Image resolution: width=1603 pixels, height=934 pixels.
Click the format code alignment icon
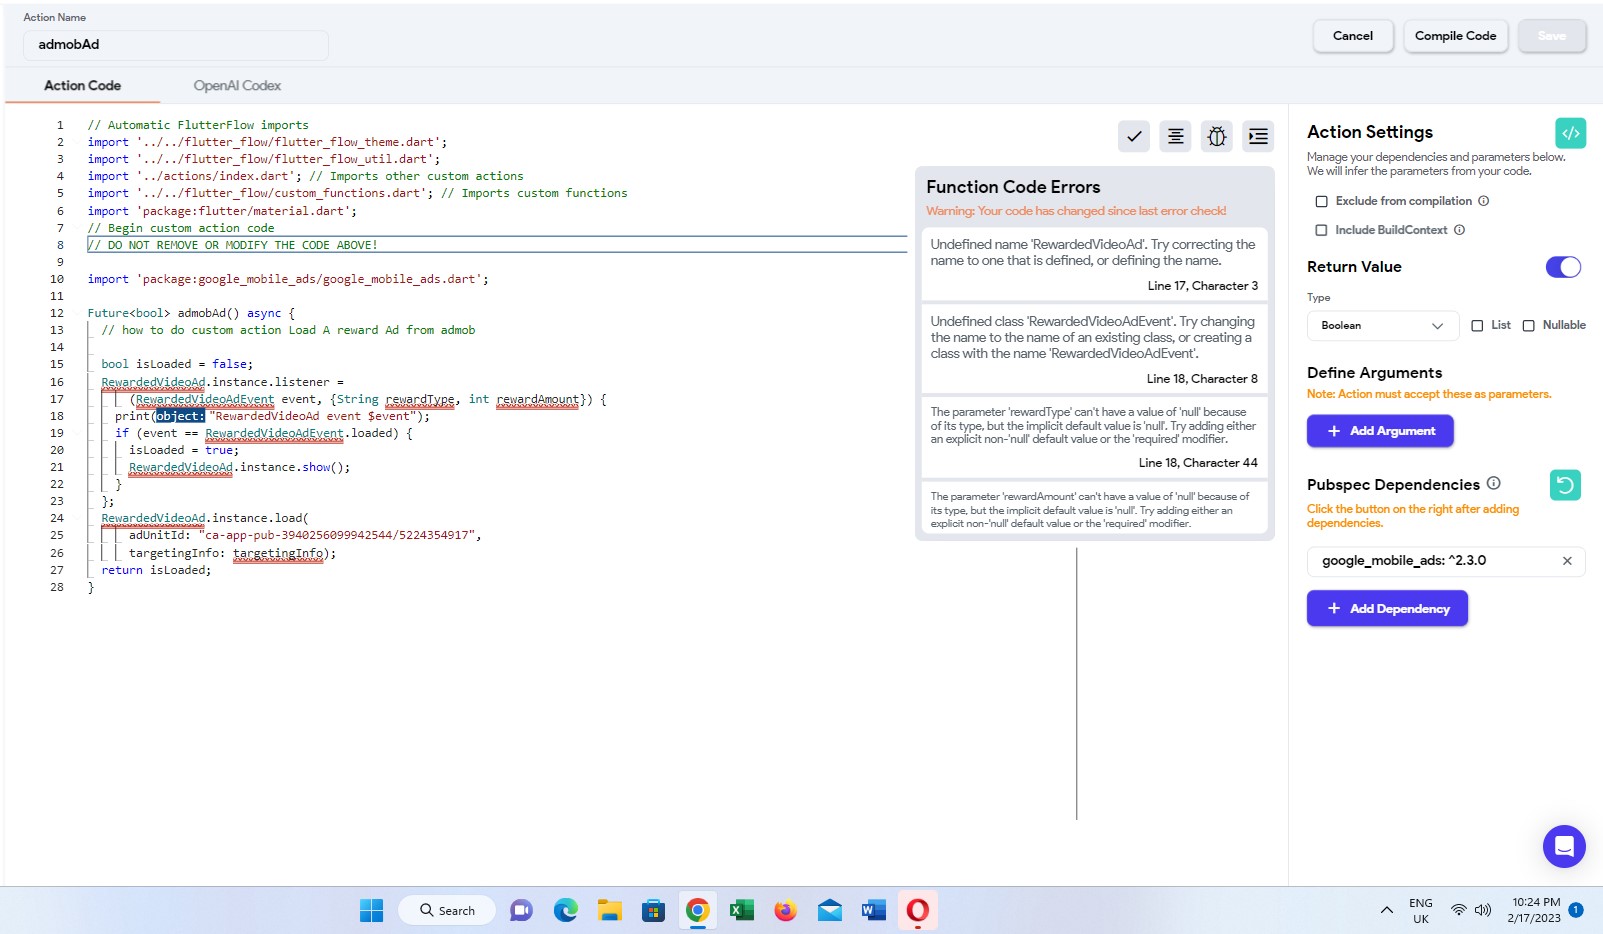pos(1176,136)
